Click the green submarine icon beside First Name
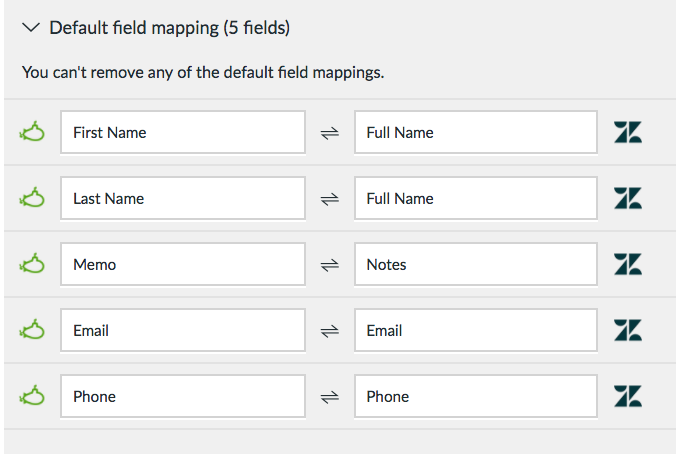 coord(32,132)
